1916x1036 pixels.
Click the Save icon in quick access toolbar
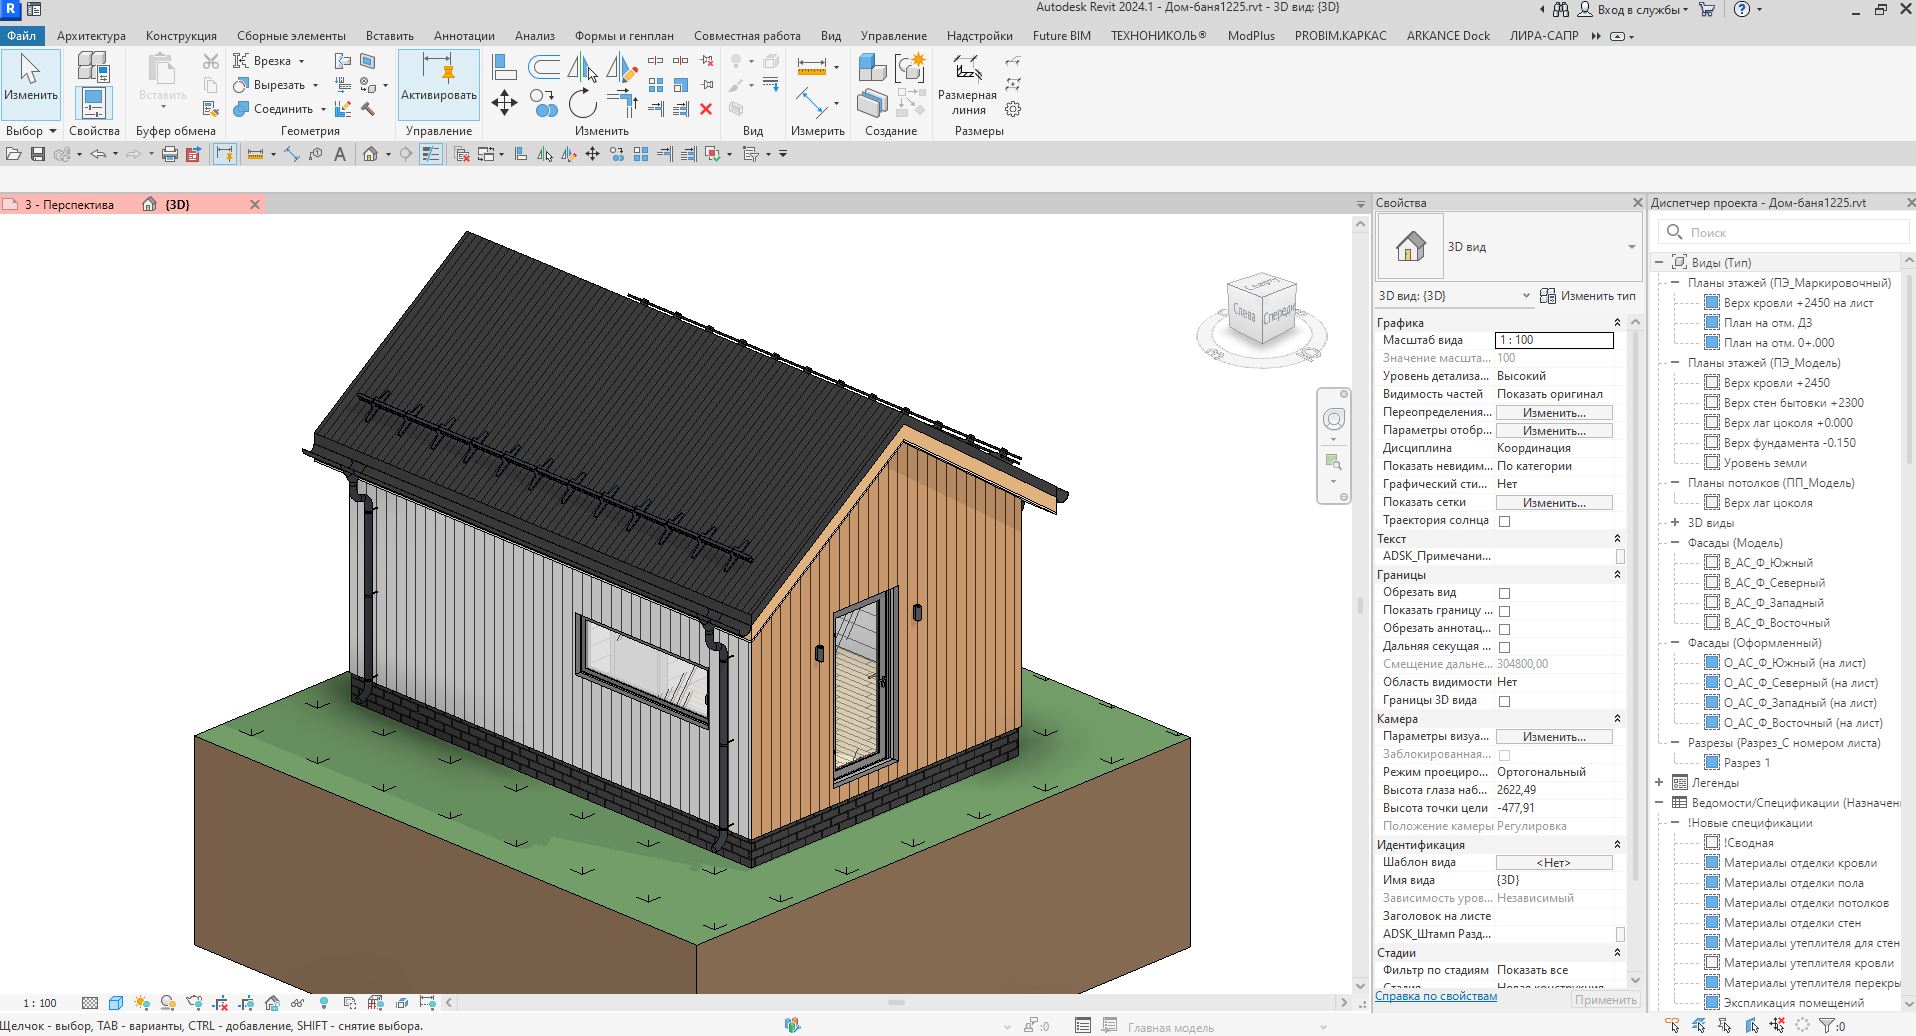pyautogui.click(x=38, y=154)
